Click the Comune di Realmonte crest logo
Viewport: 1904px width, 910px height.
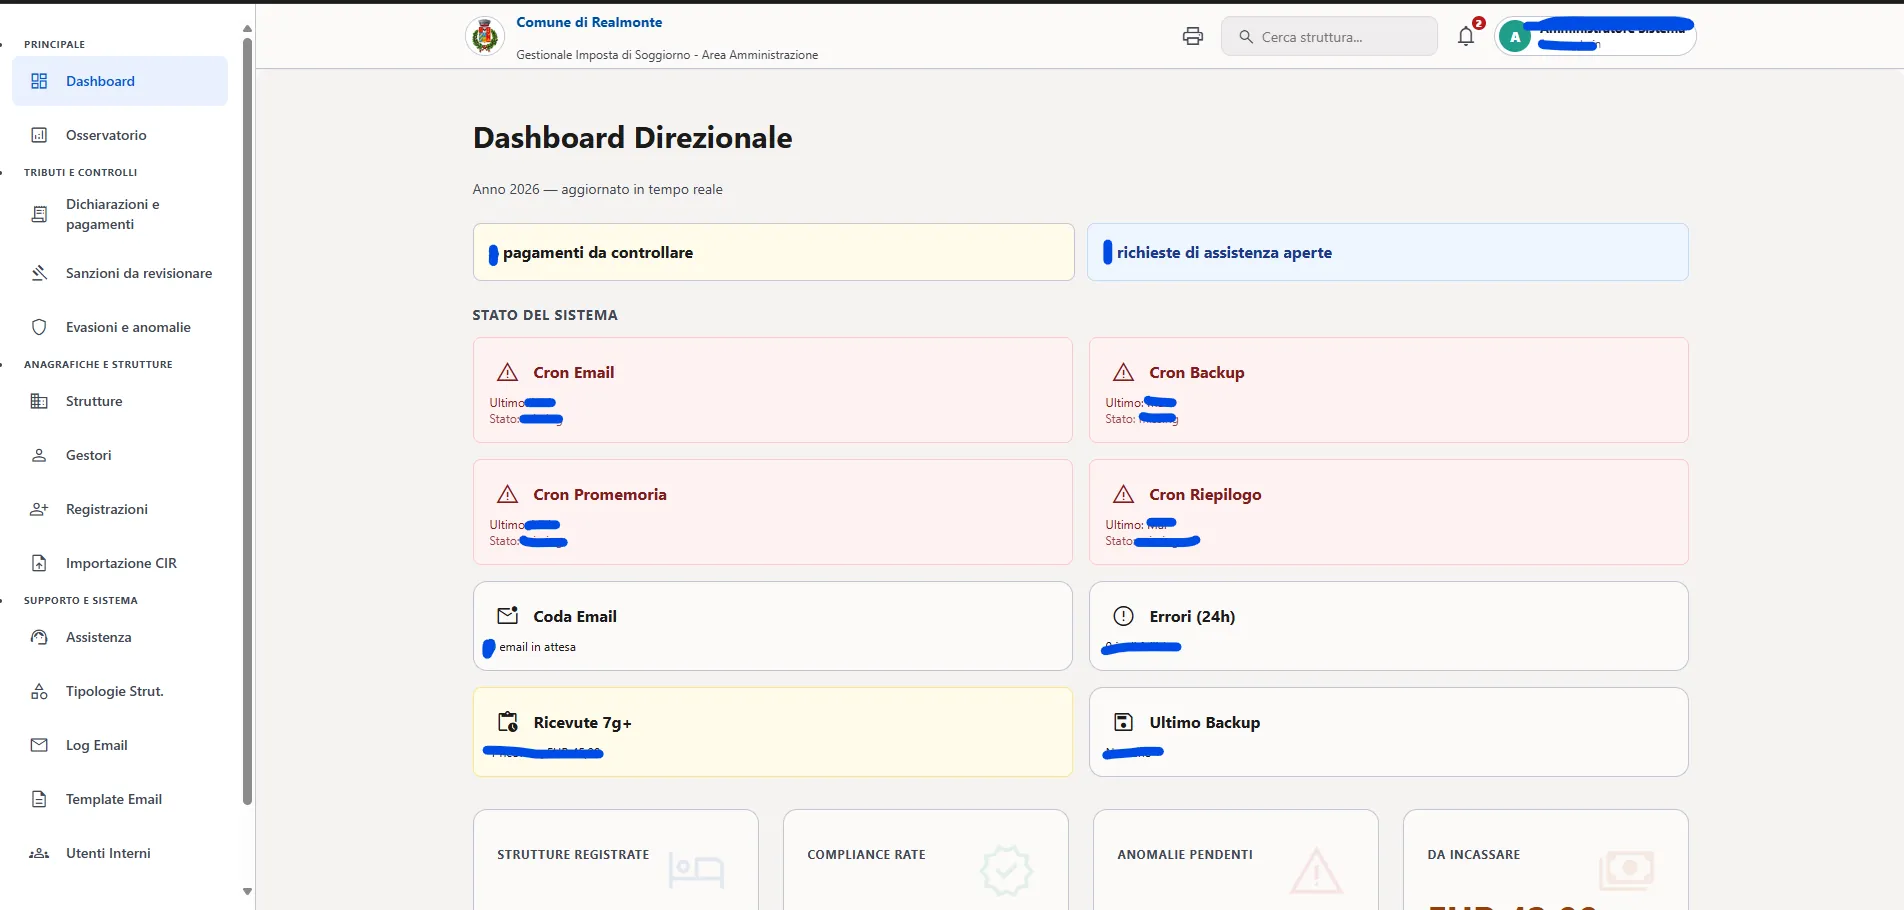click(x=485, y=37)
